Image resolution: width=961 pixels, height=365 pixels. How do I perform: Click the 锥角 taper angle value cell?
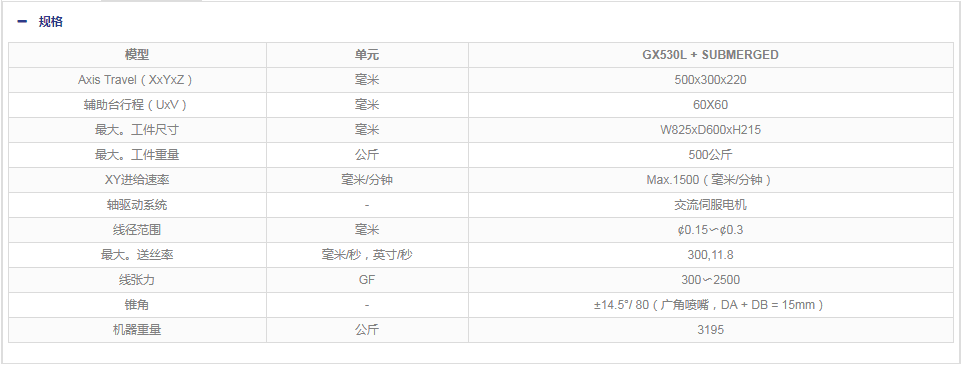[710, 305]
